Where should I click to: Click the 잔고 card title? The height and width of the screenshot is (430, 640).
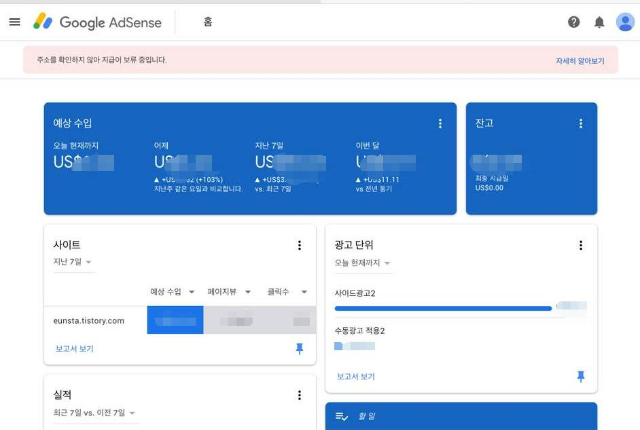484,123
